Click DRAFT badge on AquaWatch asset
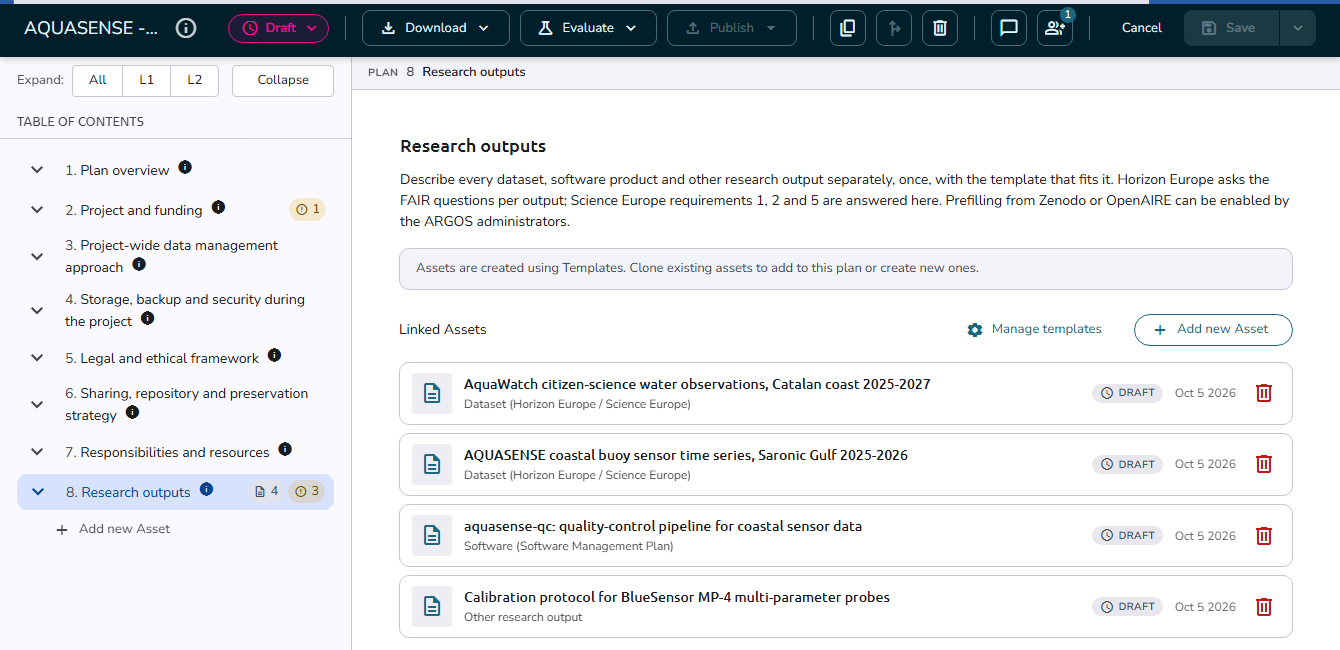This screenshot has width=1340, height=650. (1128, 393)
